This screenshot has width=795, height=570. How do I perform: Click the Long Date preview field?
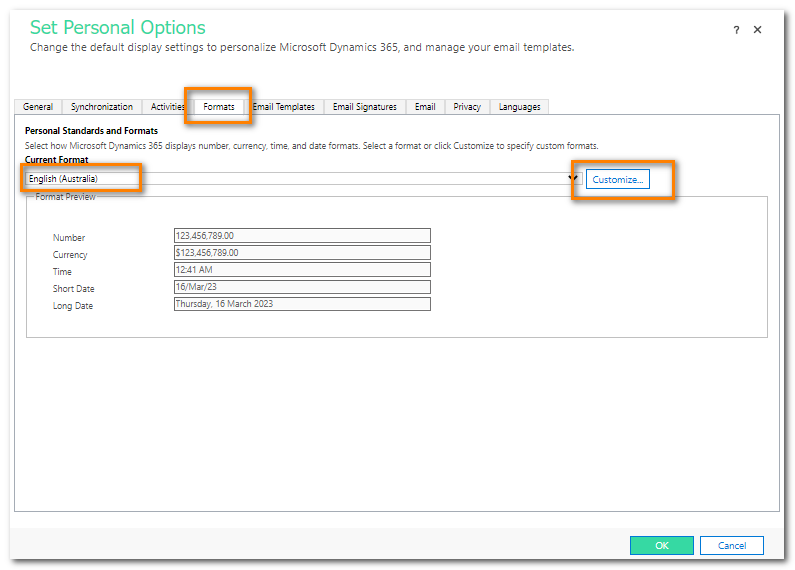tap(302, 304)
